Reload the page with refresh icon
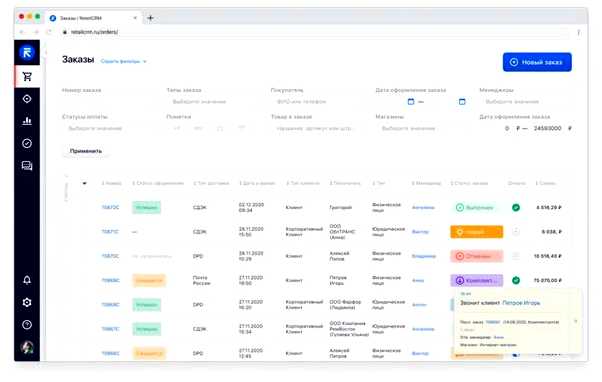 click(x=49, y=32)
